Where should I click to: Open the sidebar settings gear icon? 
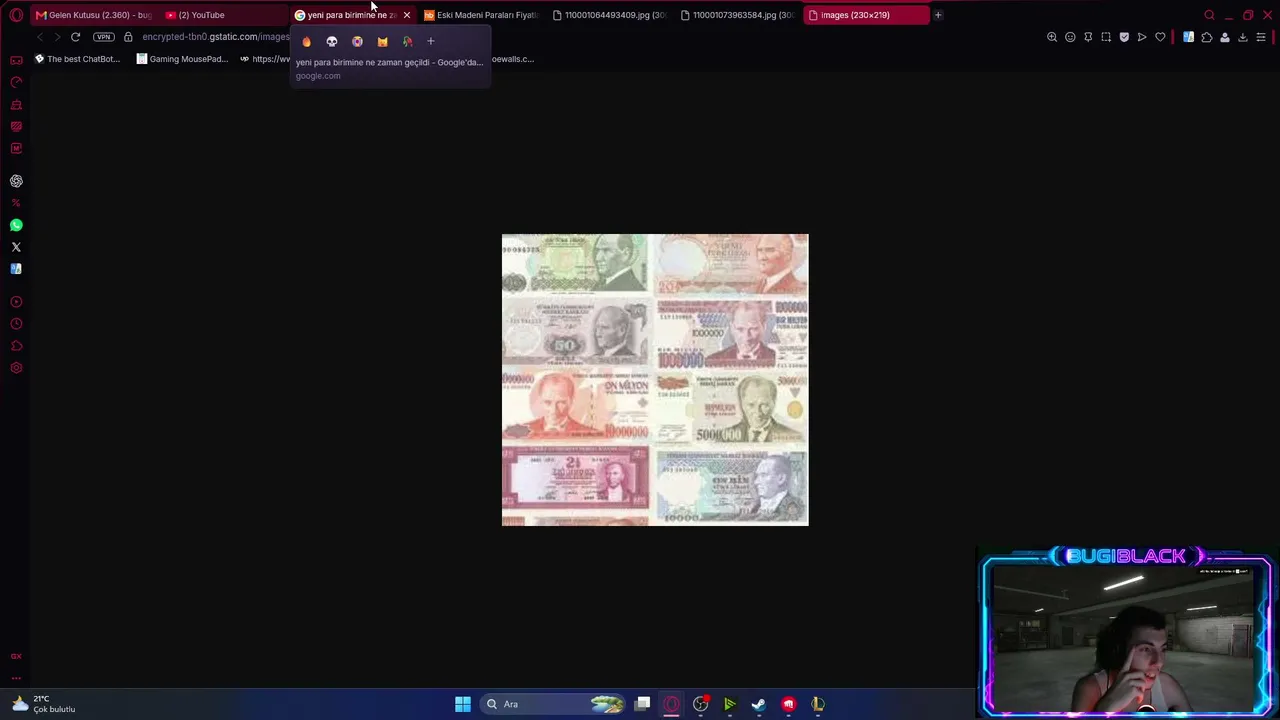(16, 368)
